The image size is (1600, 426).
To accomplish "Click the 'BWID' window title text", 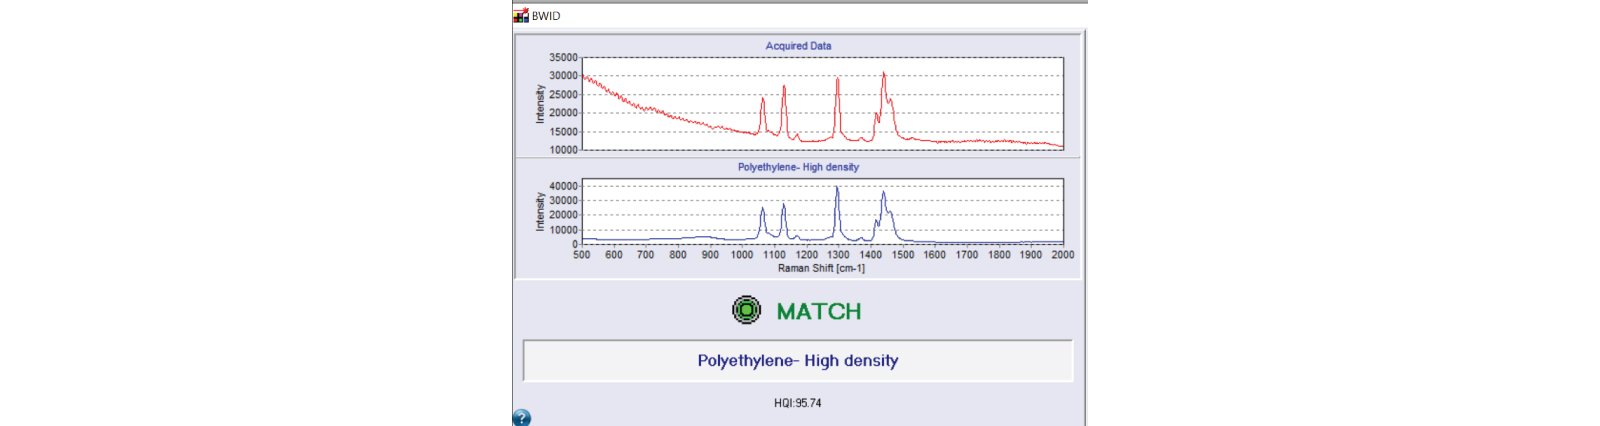I will click(x=546, y=16).
